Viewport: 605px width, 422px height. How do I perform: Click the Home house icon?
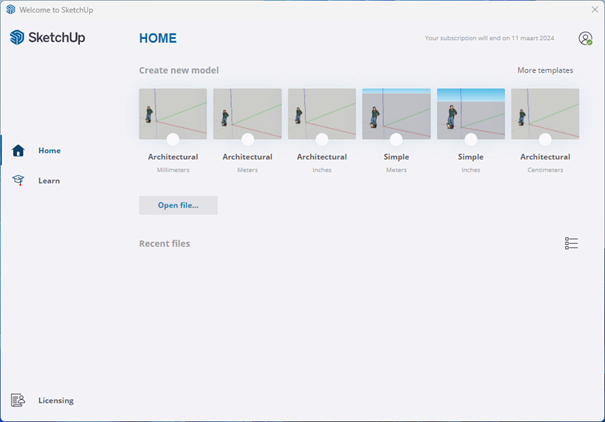click(18, 151)
